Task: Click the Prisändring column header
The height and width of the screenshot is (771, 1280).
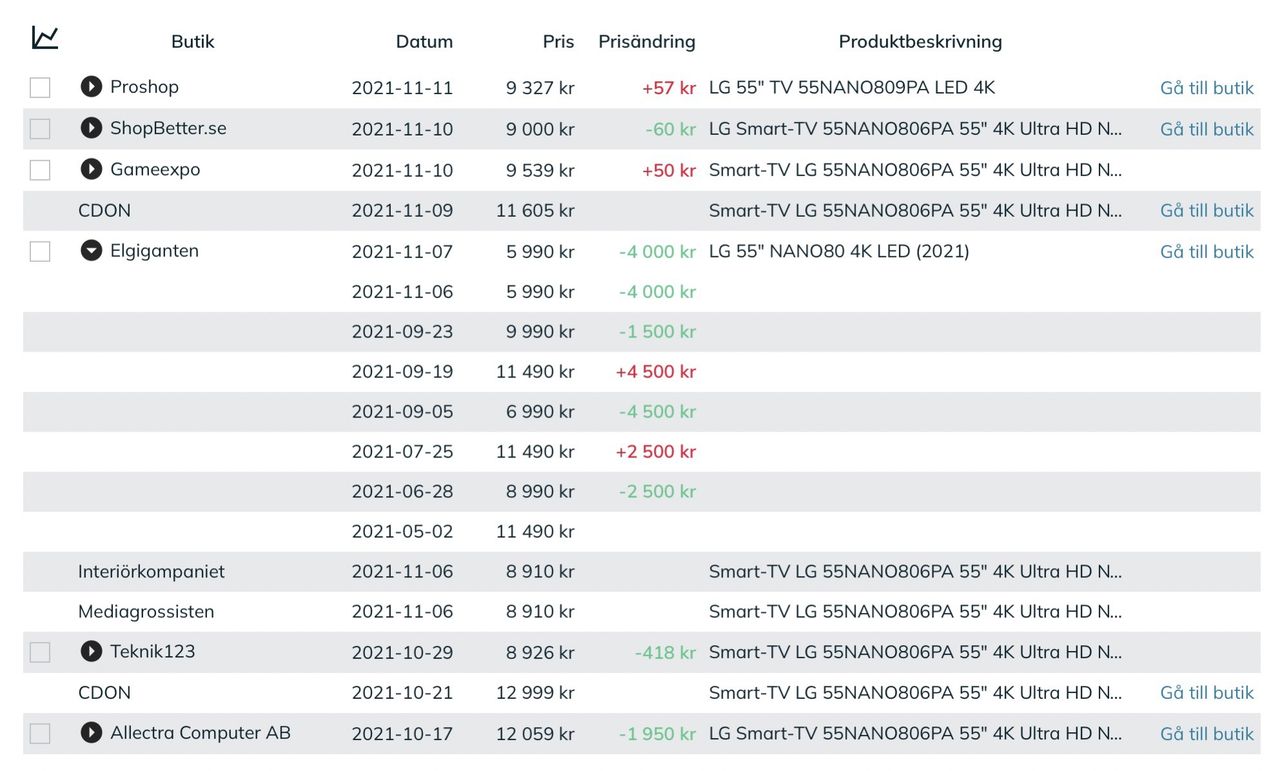Action: click(646, 42)
